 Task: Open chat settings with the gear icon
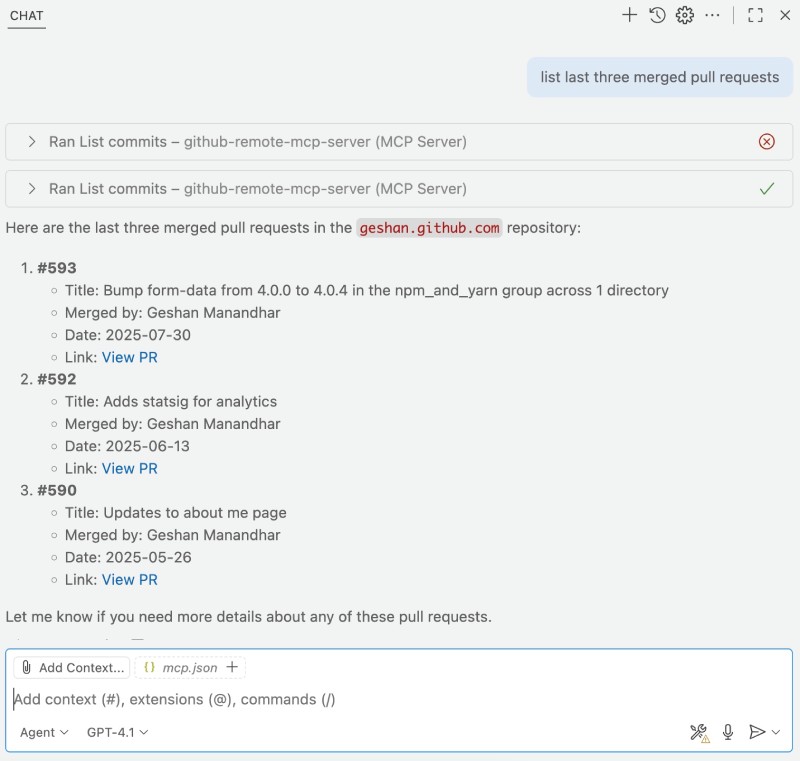pyautogui.click(x=686, y=15)
